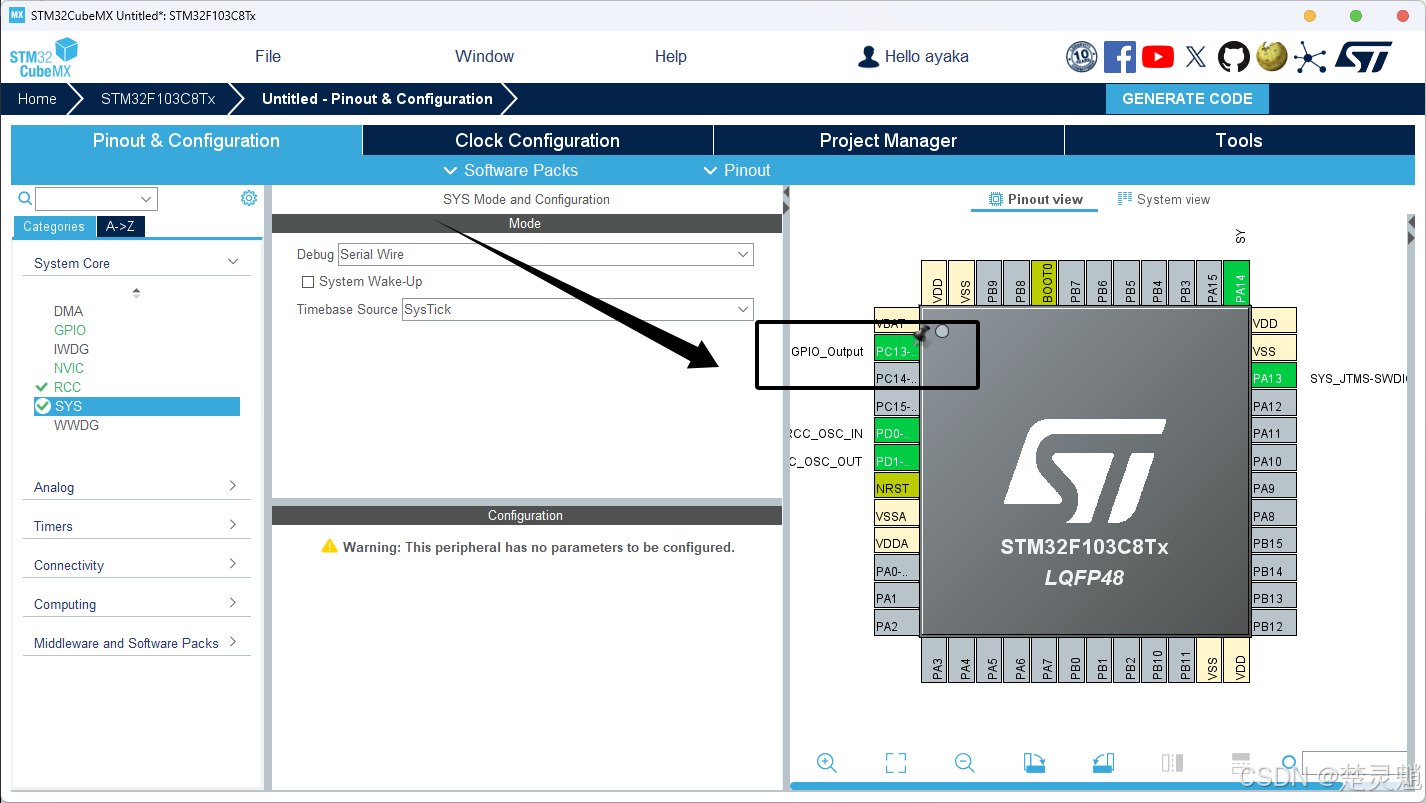The height and width of the screenshot is (803, 1426).
Task: Switch to the Project Manager tab
Action: coord(888,140)
